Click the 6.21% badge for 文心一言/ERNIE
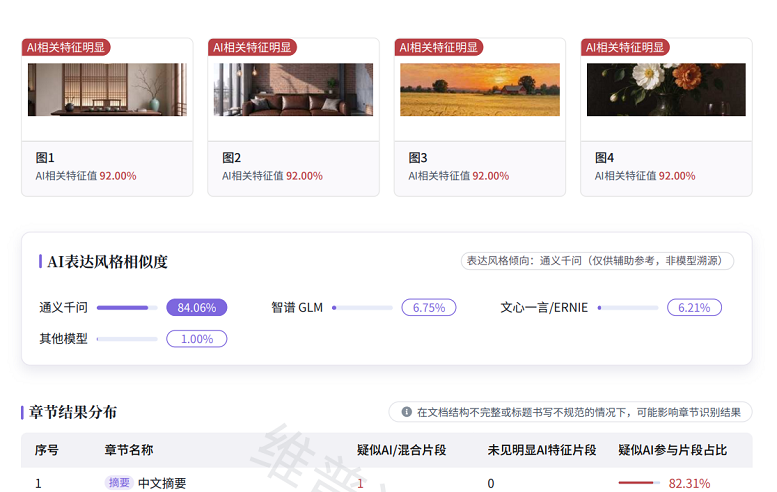 pos(694,308)
